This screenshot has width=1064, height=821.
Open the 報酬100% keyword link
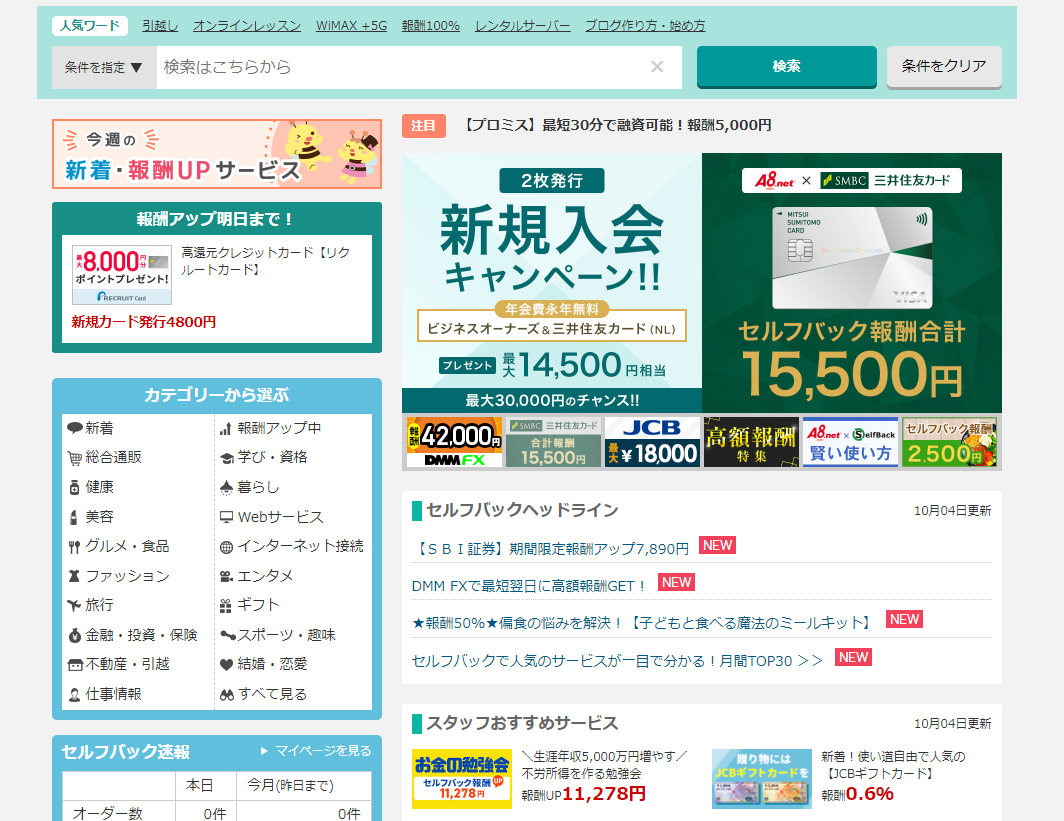(x=431, y=26)
